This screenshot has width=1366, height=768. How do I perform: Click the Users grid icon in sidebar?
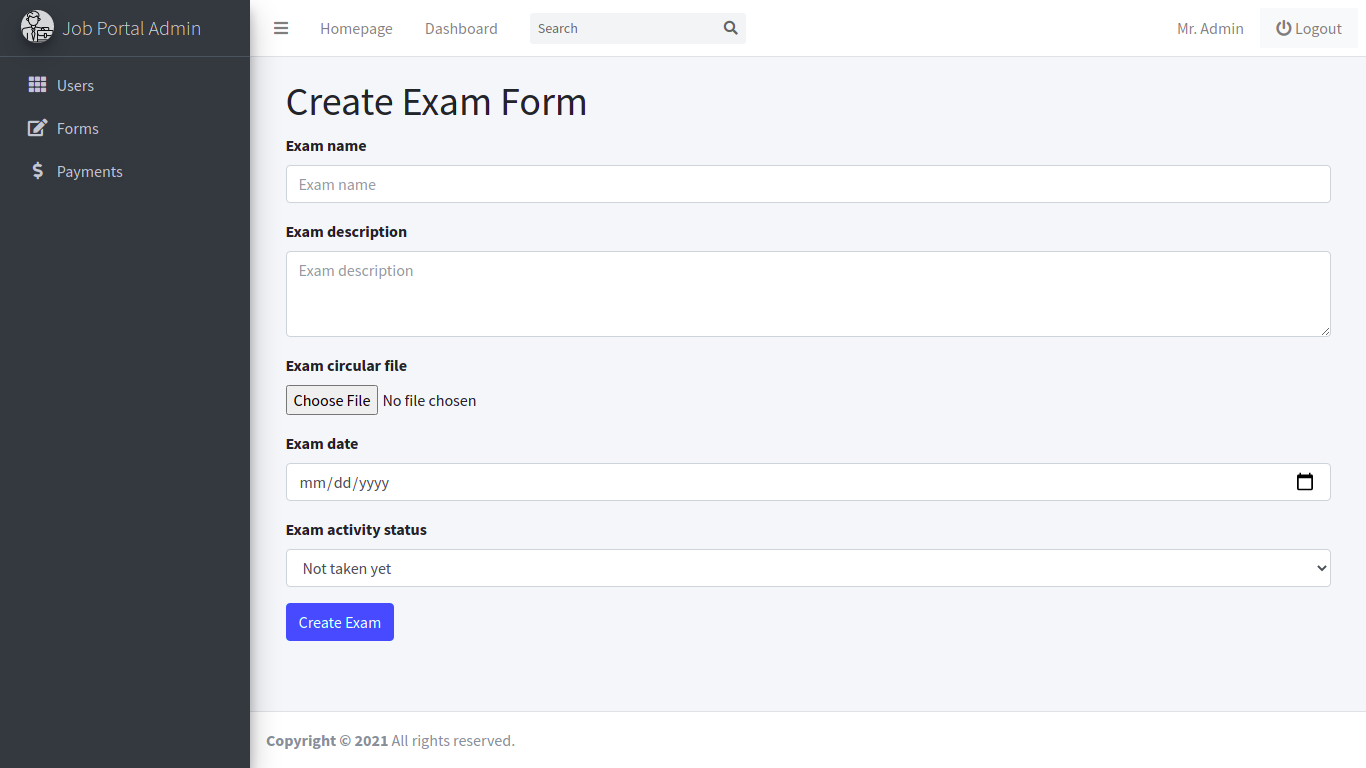[37, 85]
